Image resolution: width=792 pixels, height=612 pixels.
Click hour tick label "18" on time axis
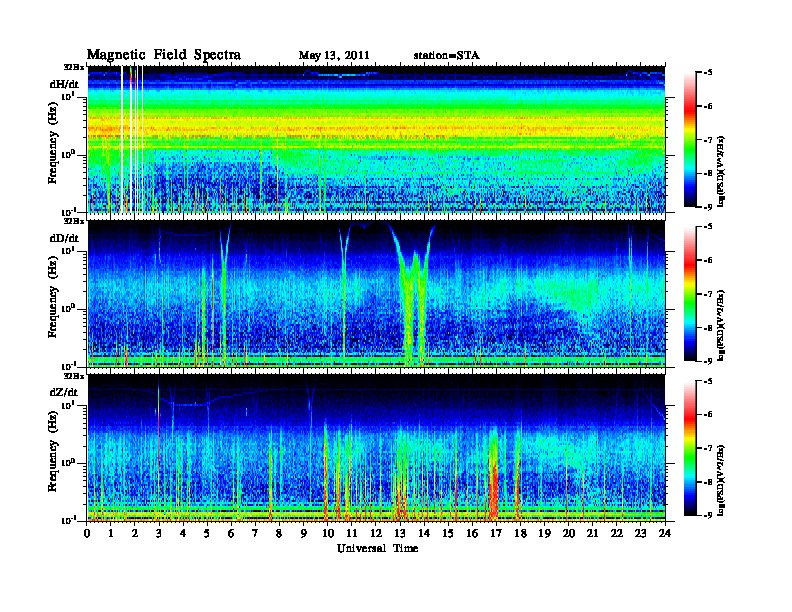[x=520, y=533]
